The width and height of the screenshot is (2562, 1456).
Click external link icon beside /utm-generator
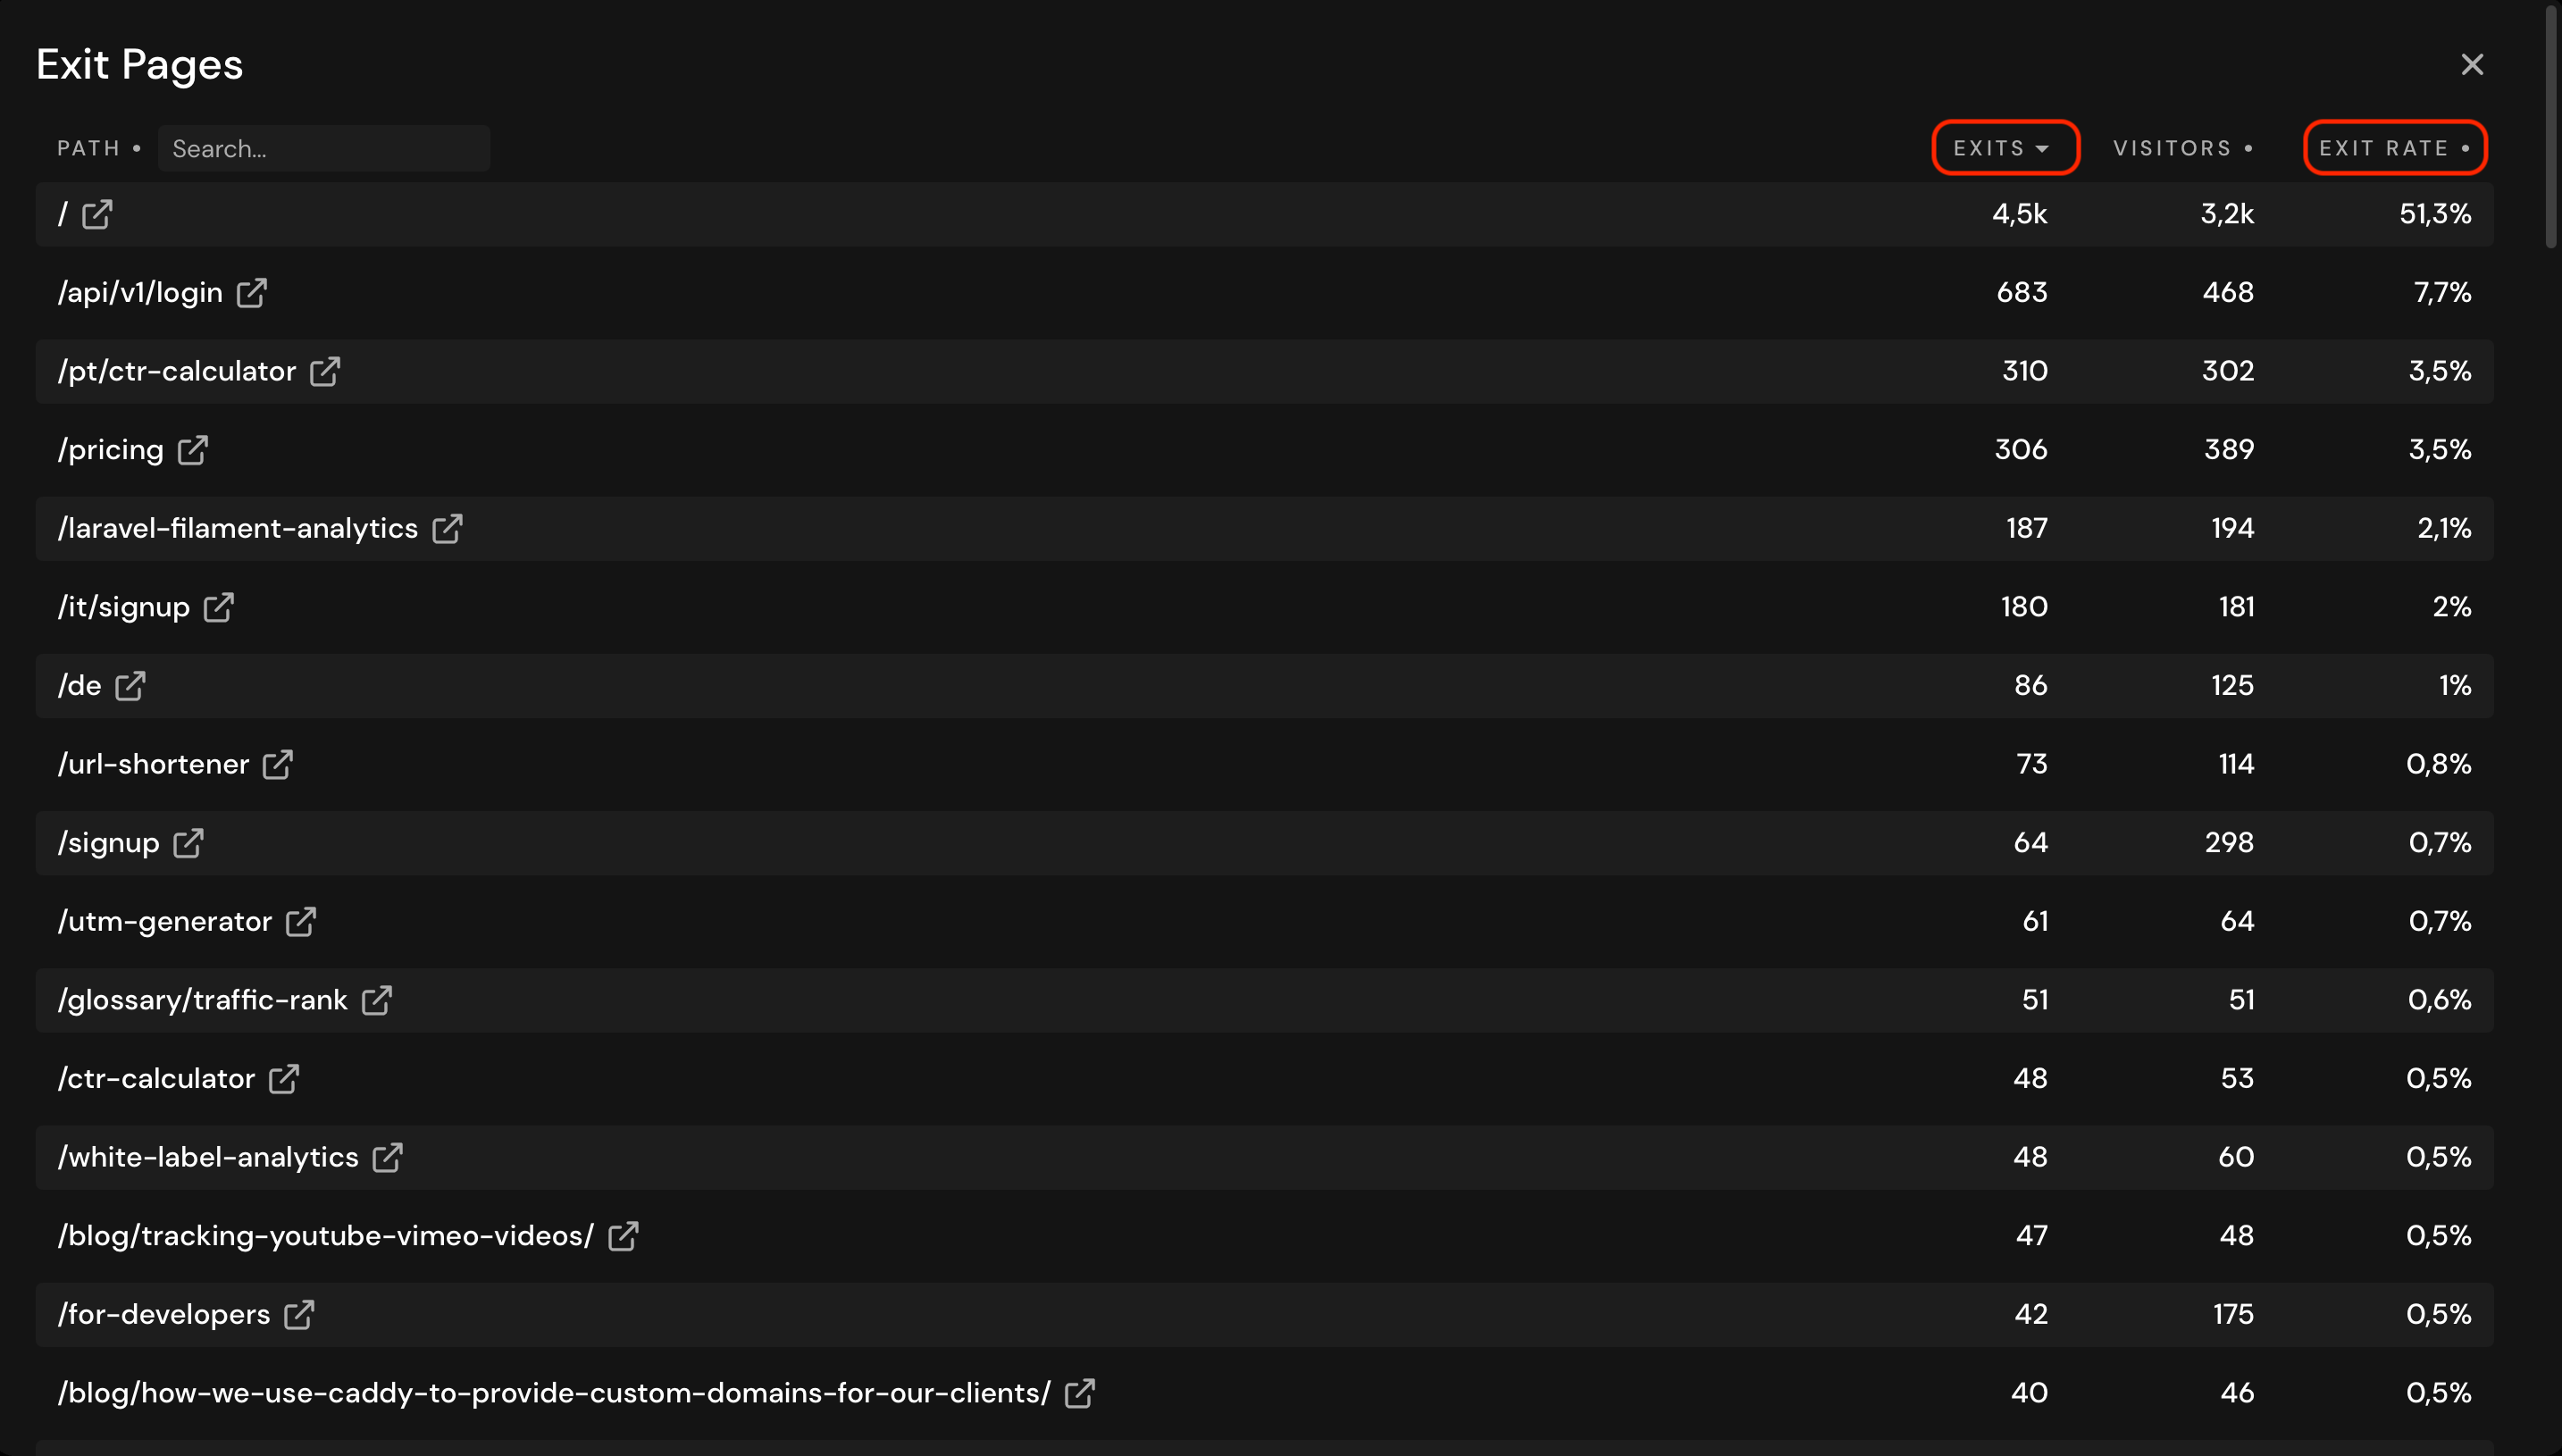point(301,922)
